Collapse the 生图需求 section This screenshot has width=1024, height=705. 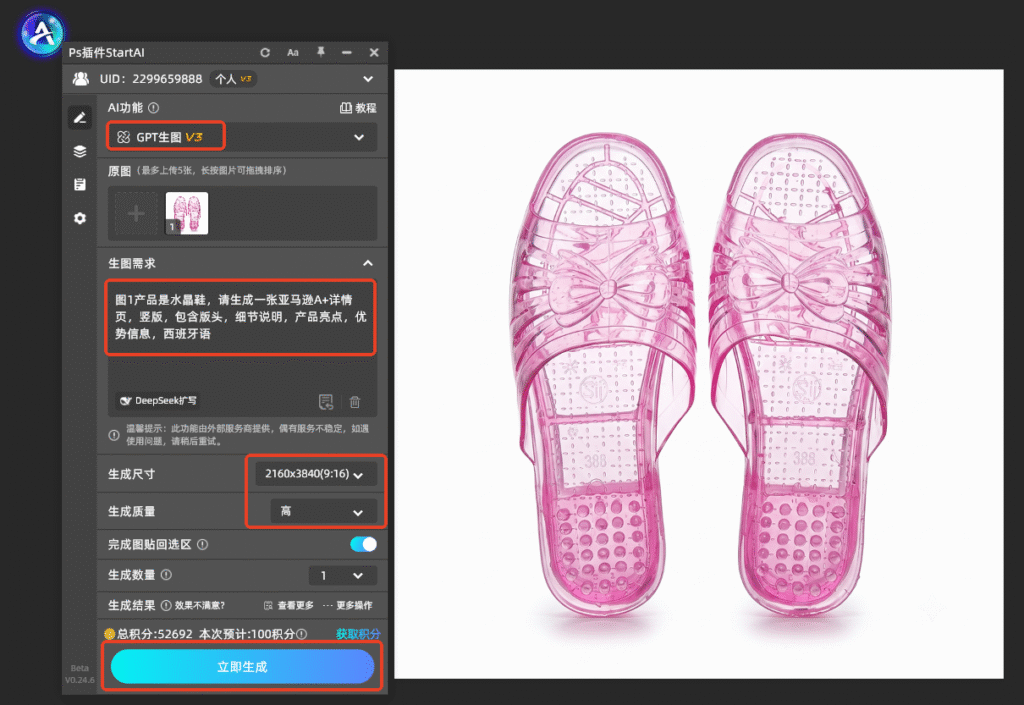[368, 263]
